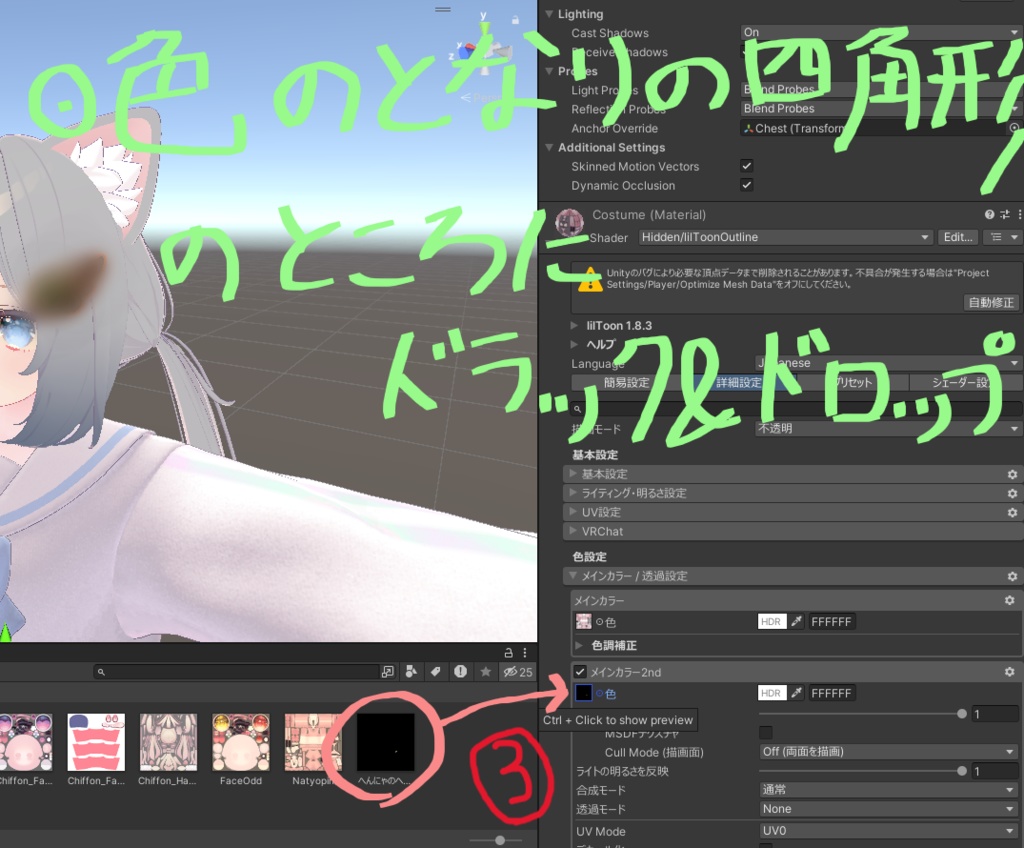Expand the 色調補正 foldout
1024x848 pixels.
[x=579, y=645]
